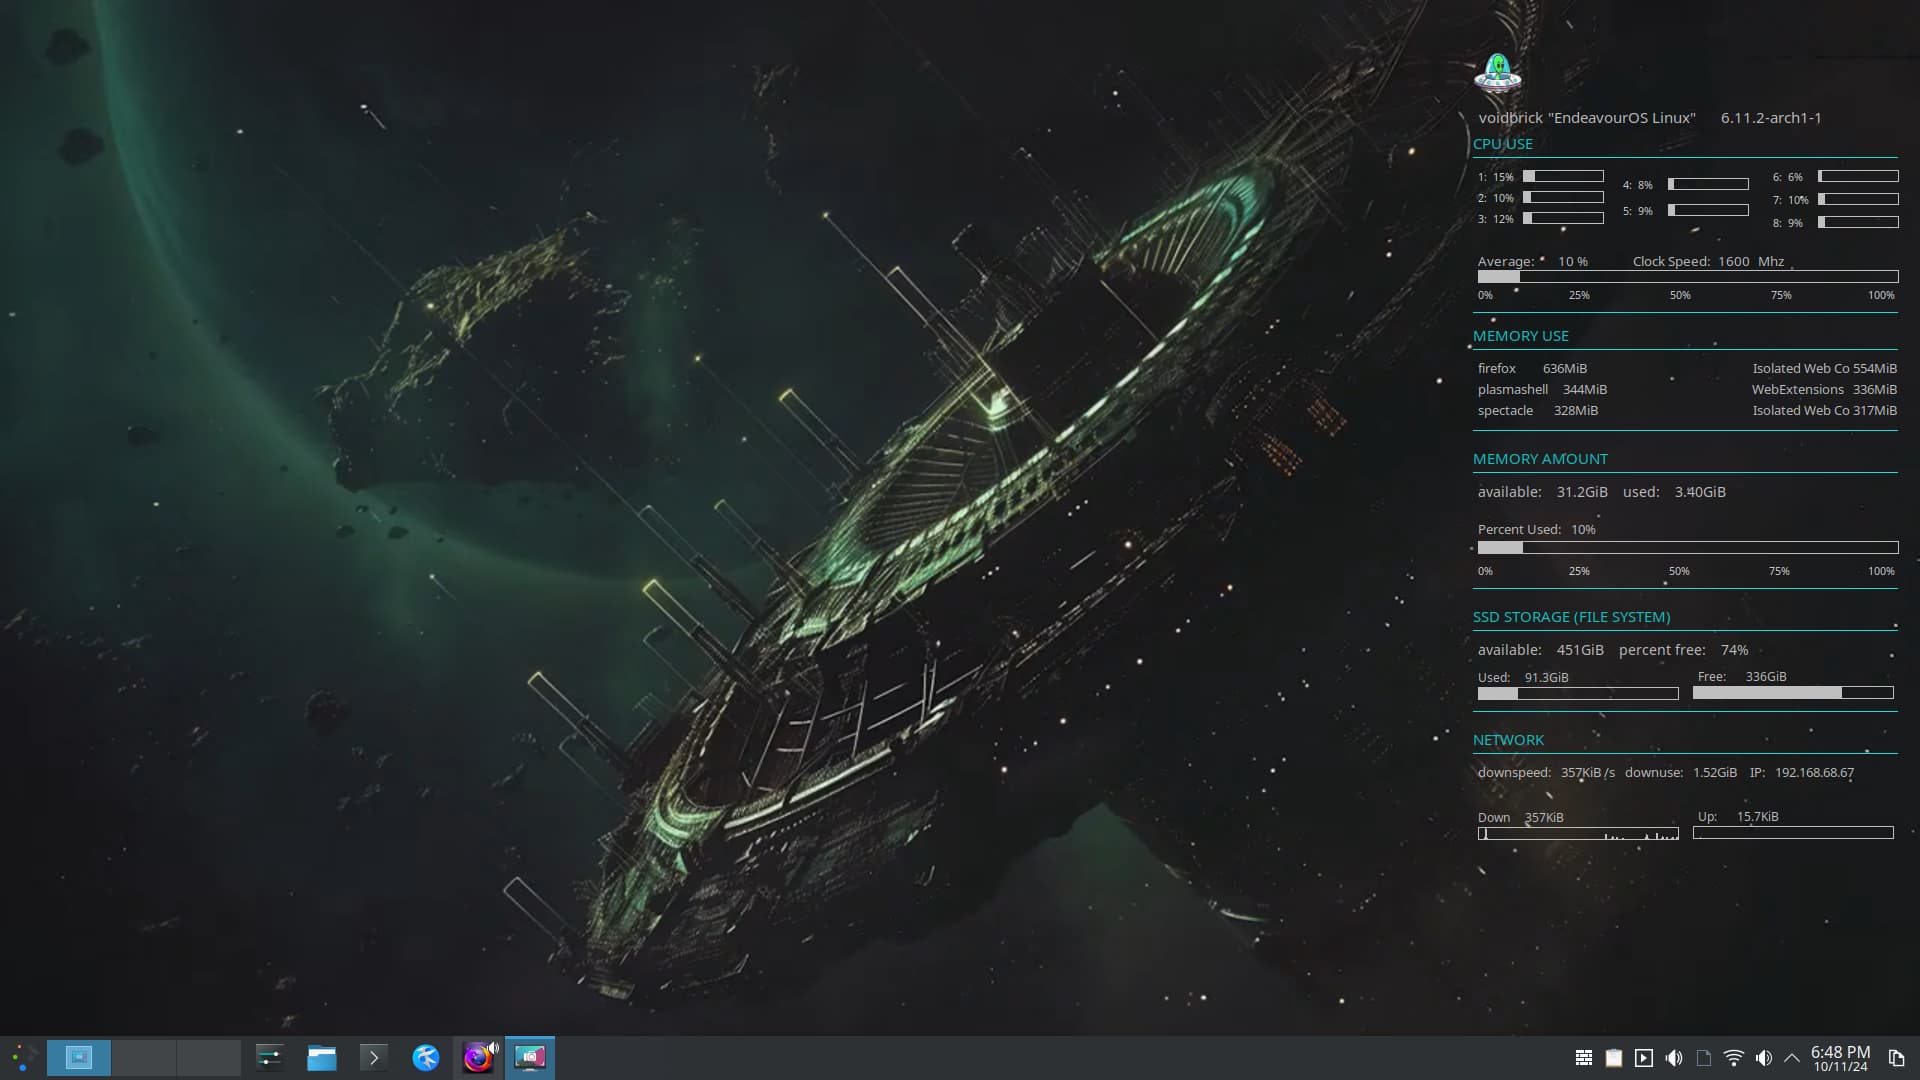
Task: Click the "spectacle 328MiB" memory entry
Action: coord(1538,411)
